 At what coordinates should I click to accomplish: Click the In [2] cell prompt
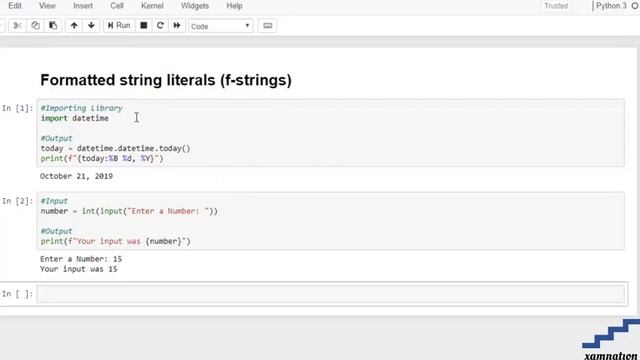click(x=17, y=201)
